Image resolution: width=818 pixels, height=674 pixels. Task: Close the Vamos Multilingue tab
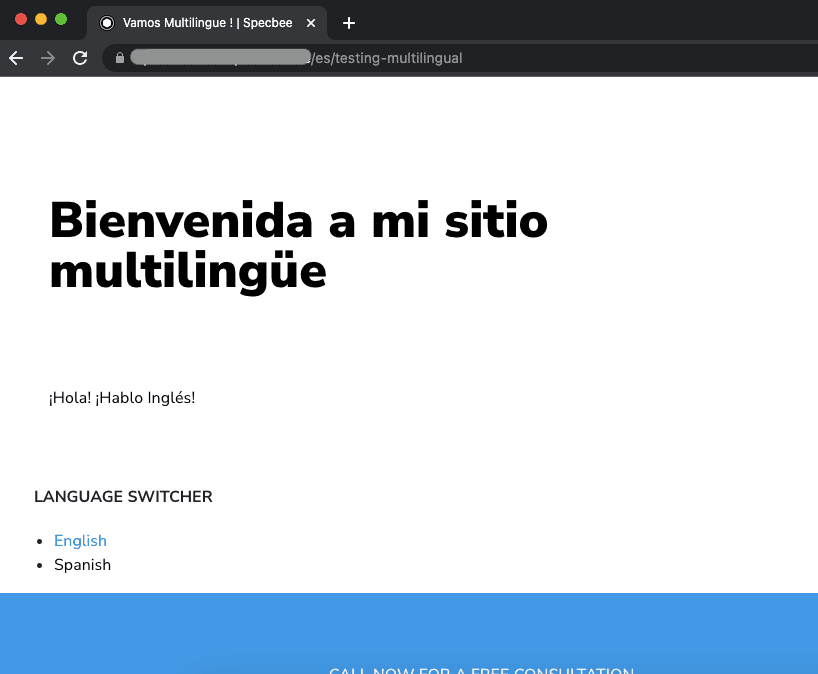click(x=311, y=23)
